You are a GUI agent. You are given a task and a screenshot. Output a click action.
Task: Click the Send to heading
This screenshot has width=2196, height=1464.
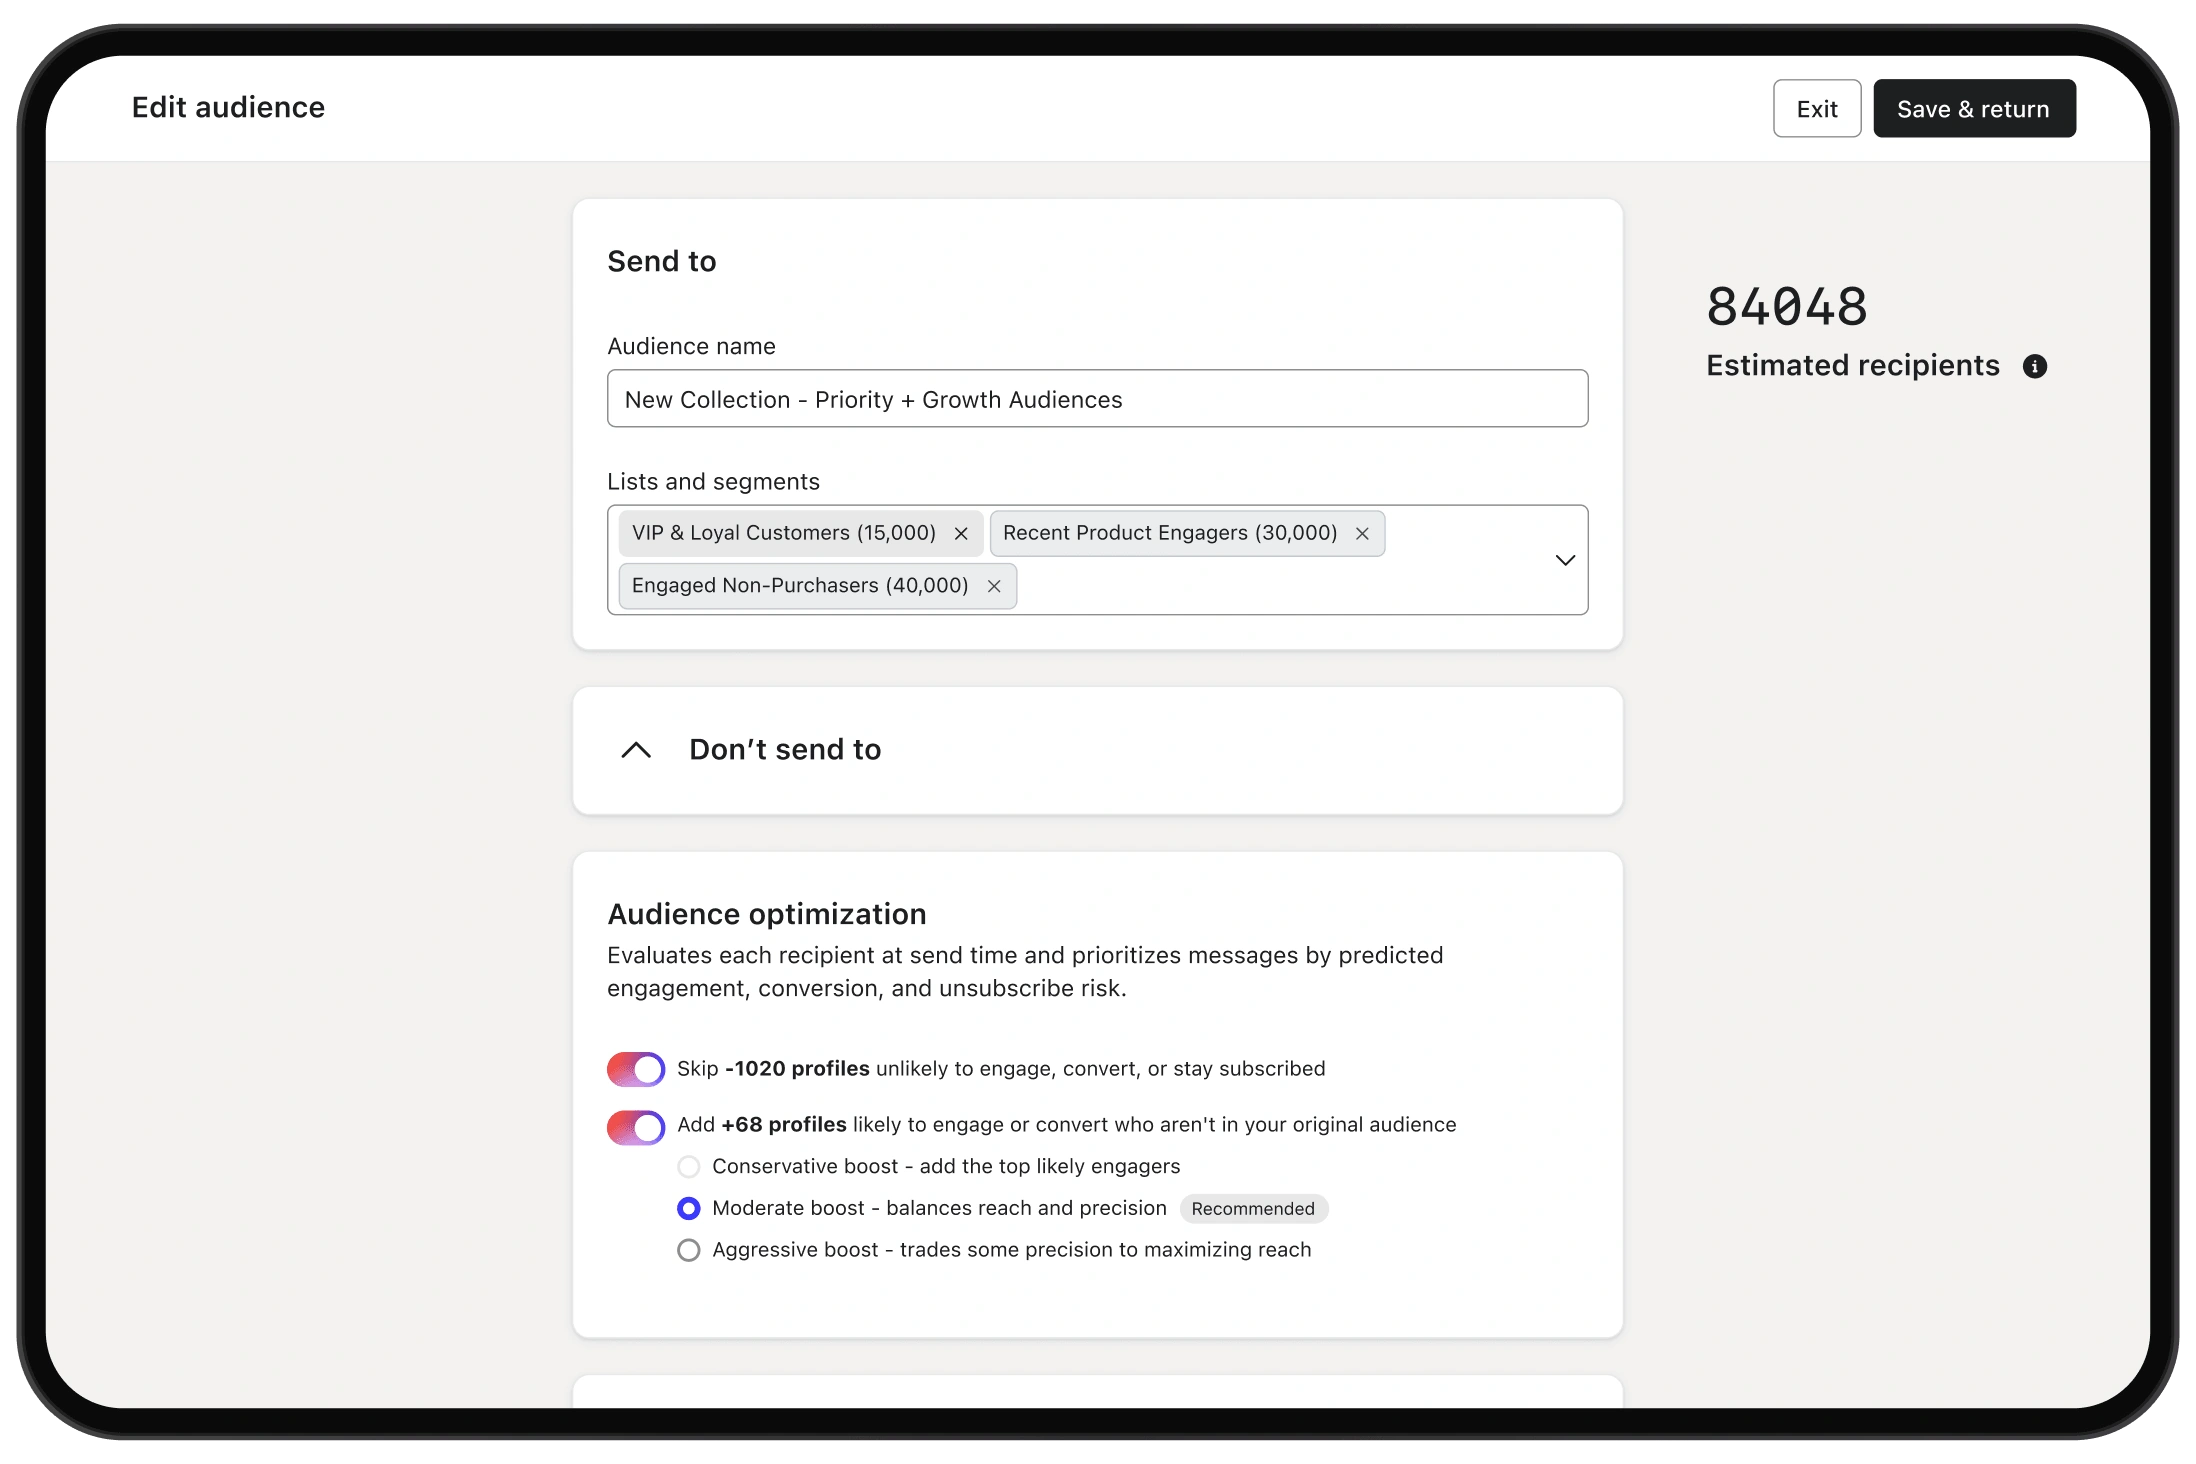pos(662,261)
